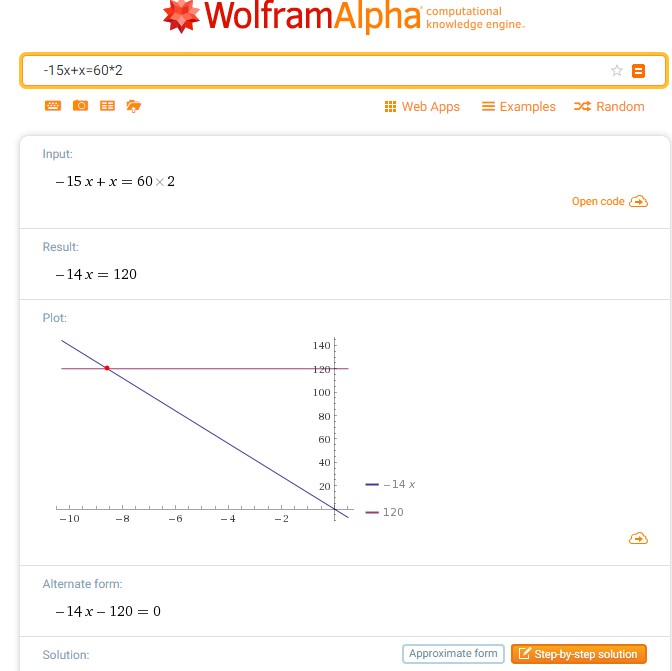The image size is (672, 671).
Task: Click the Alternate form equation
Action: [108, 611]
